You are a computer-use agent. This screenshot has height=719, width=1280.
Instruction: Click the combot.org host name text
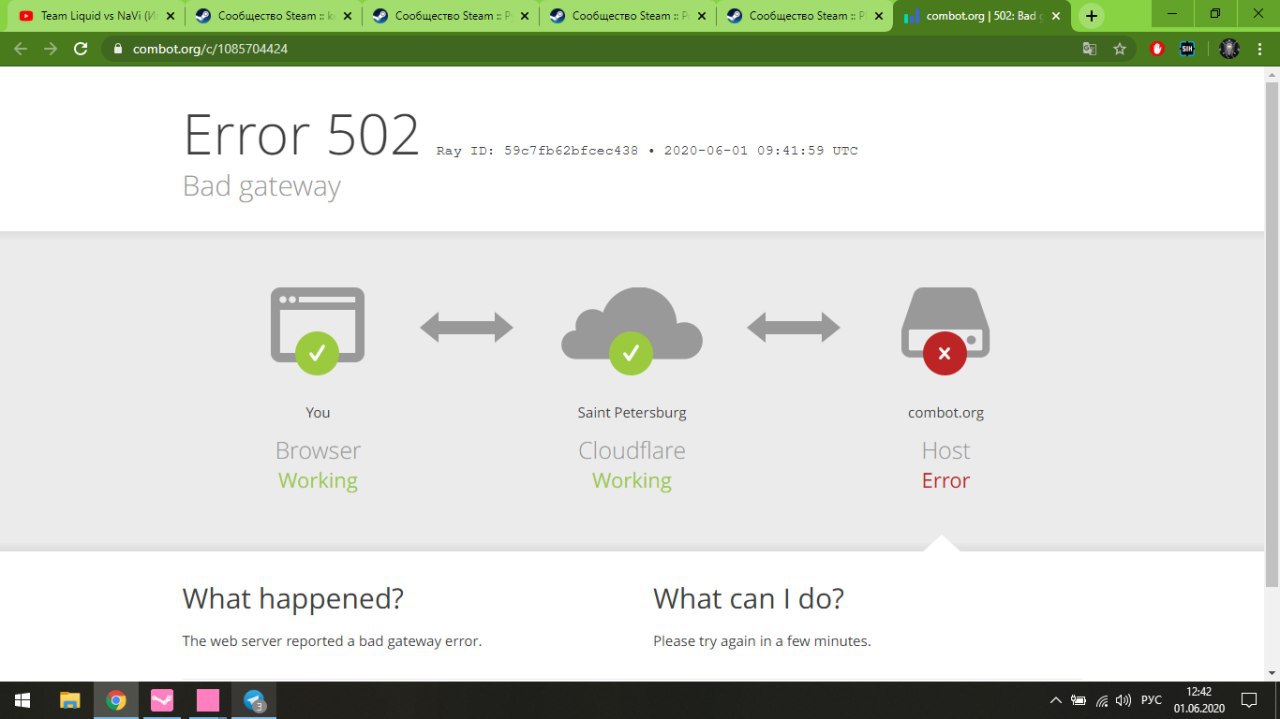coord(946,412)
